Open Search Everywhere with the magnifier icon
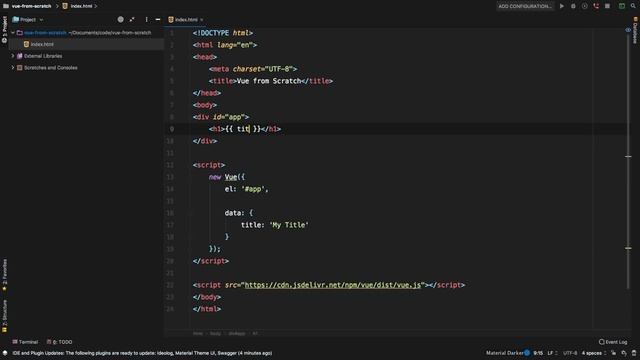Viewport: 640px width, 360px height. pos(633,6)
